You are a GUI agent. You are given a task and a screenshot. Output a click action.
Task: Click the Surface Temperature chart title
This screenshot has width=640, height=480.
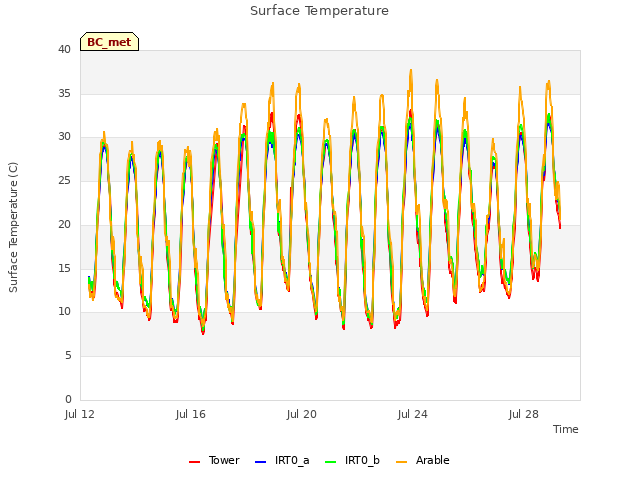(x=319, y=11)
